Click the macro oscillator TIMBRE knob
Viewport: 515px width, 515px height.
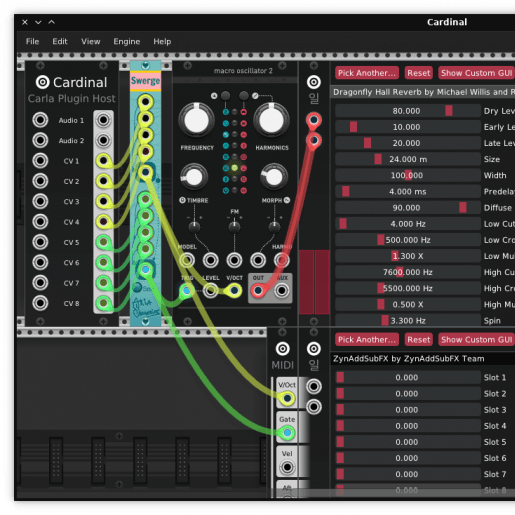point(194,177)
